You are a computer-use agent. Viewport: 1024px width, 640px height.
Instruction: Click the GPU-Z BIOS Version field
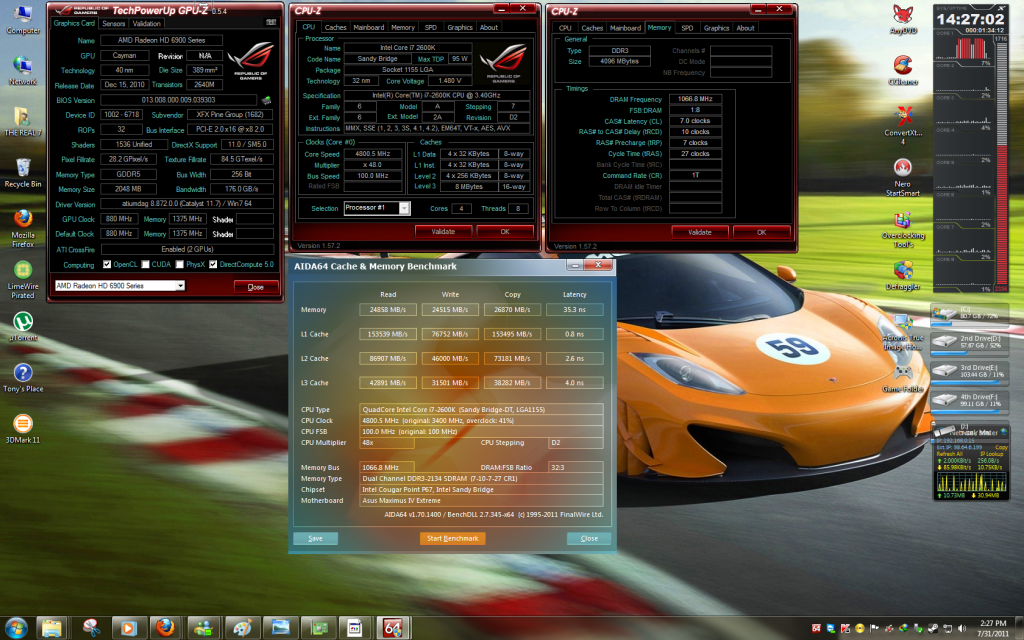(178, 101)
